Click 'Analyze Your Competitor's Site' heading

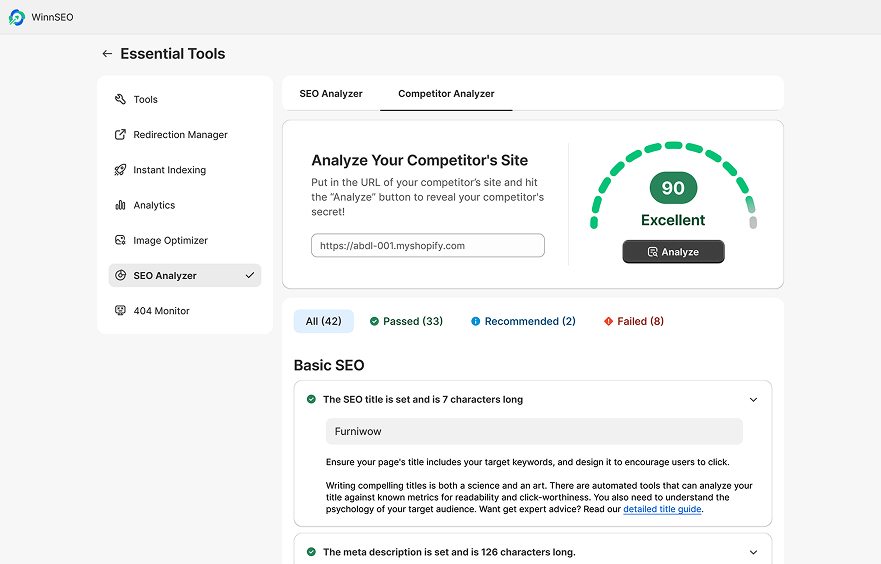420,161
